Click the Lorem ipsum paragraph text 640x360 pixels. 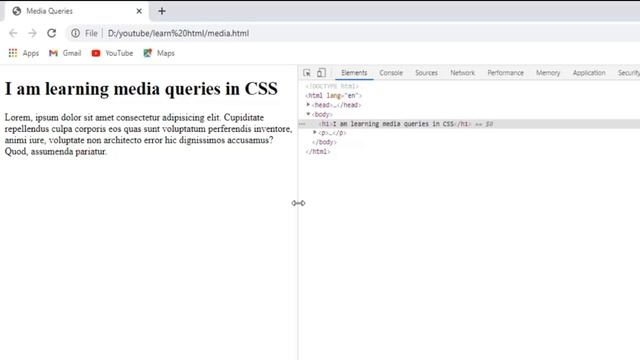click(149, 134)
